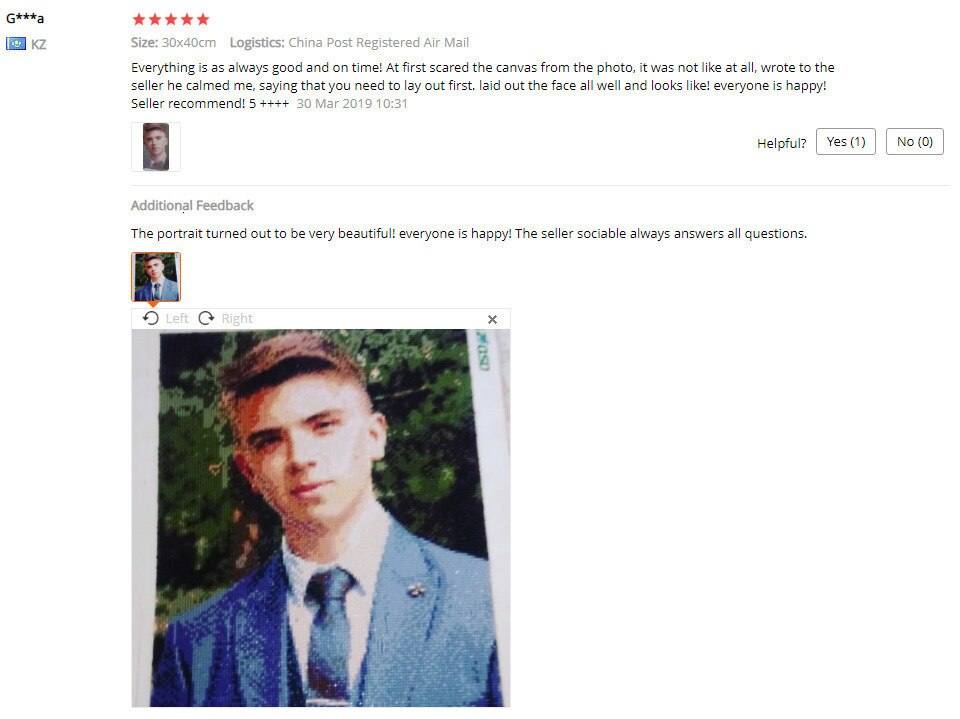Click the Additional Feedback heading
Screen dimensions: 960x719
(192, 205)
